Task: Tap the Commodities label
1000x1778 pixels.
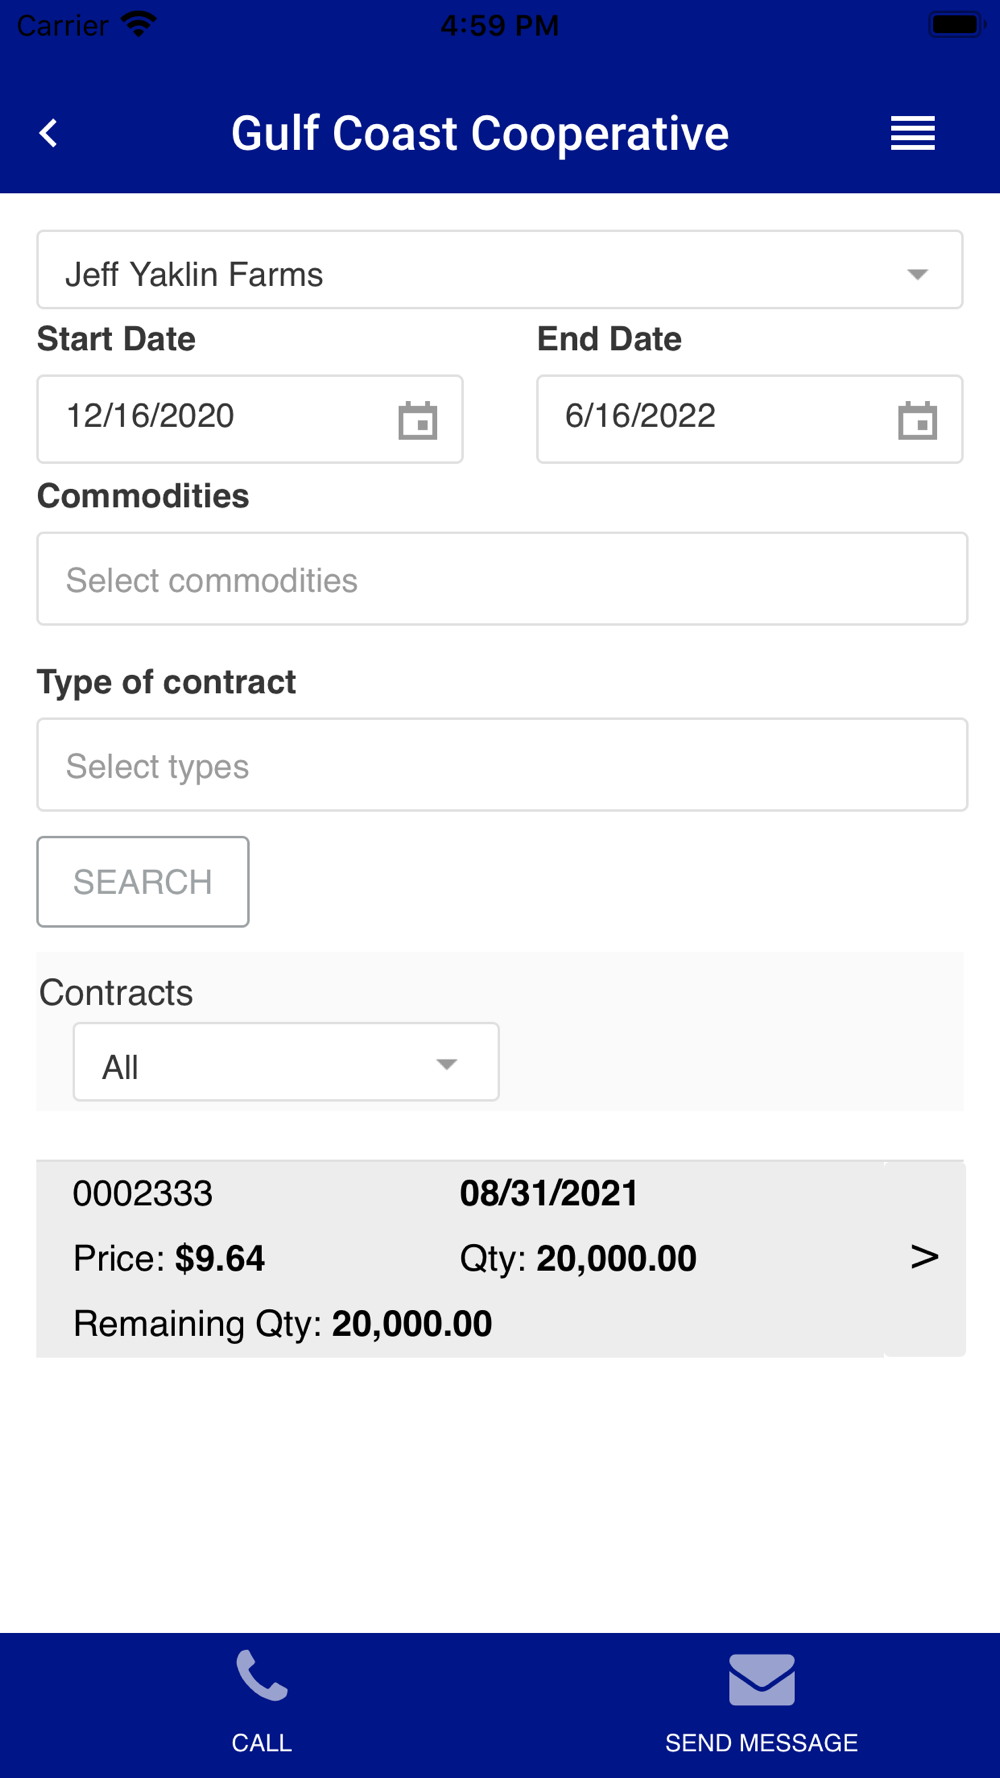Action: click(x=143, y=496)
